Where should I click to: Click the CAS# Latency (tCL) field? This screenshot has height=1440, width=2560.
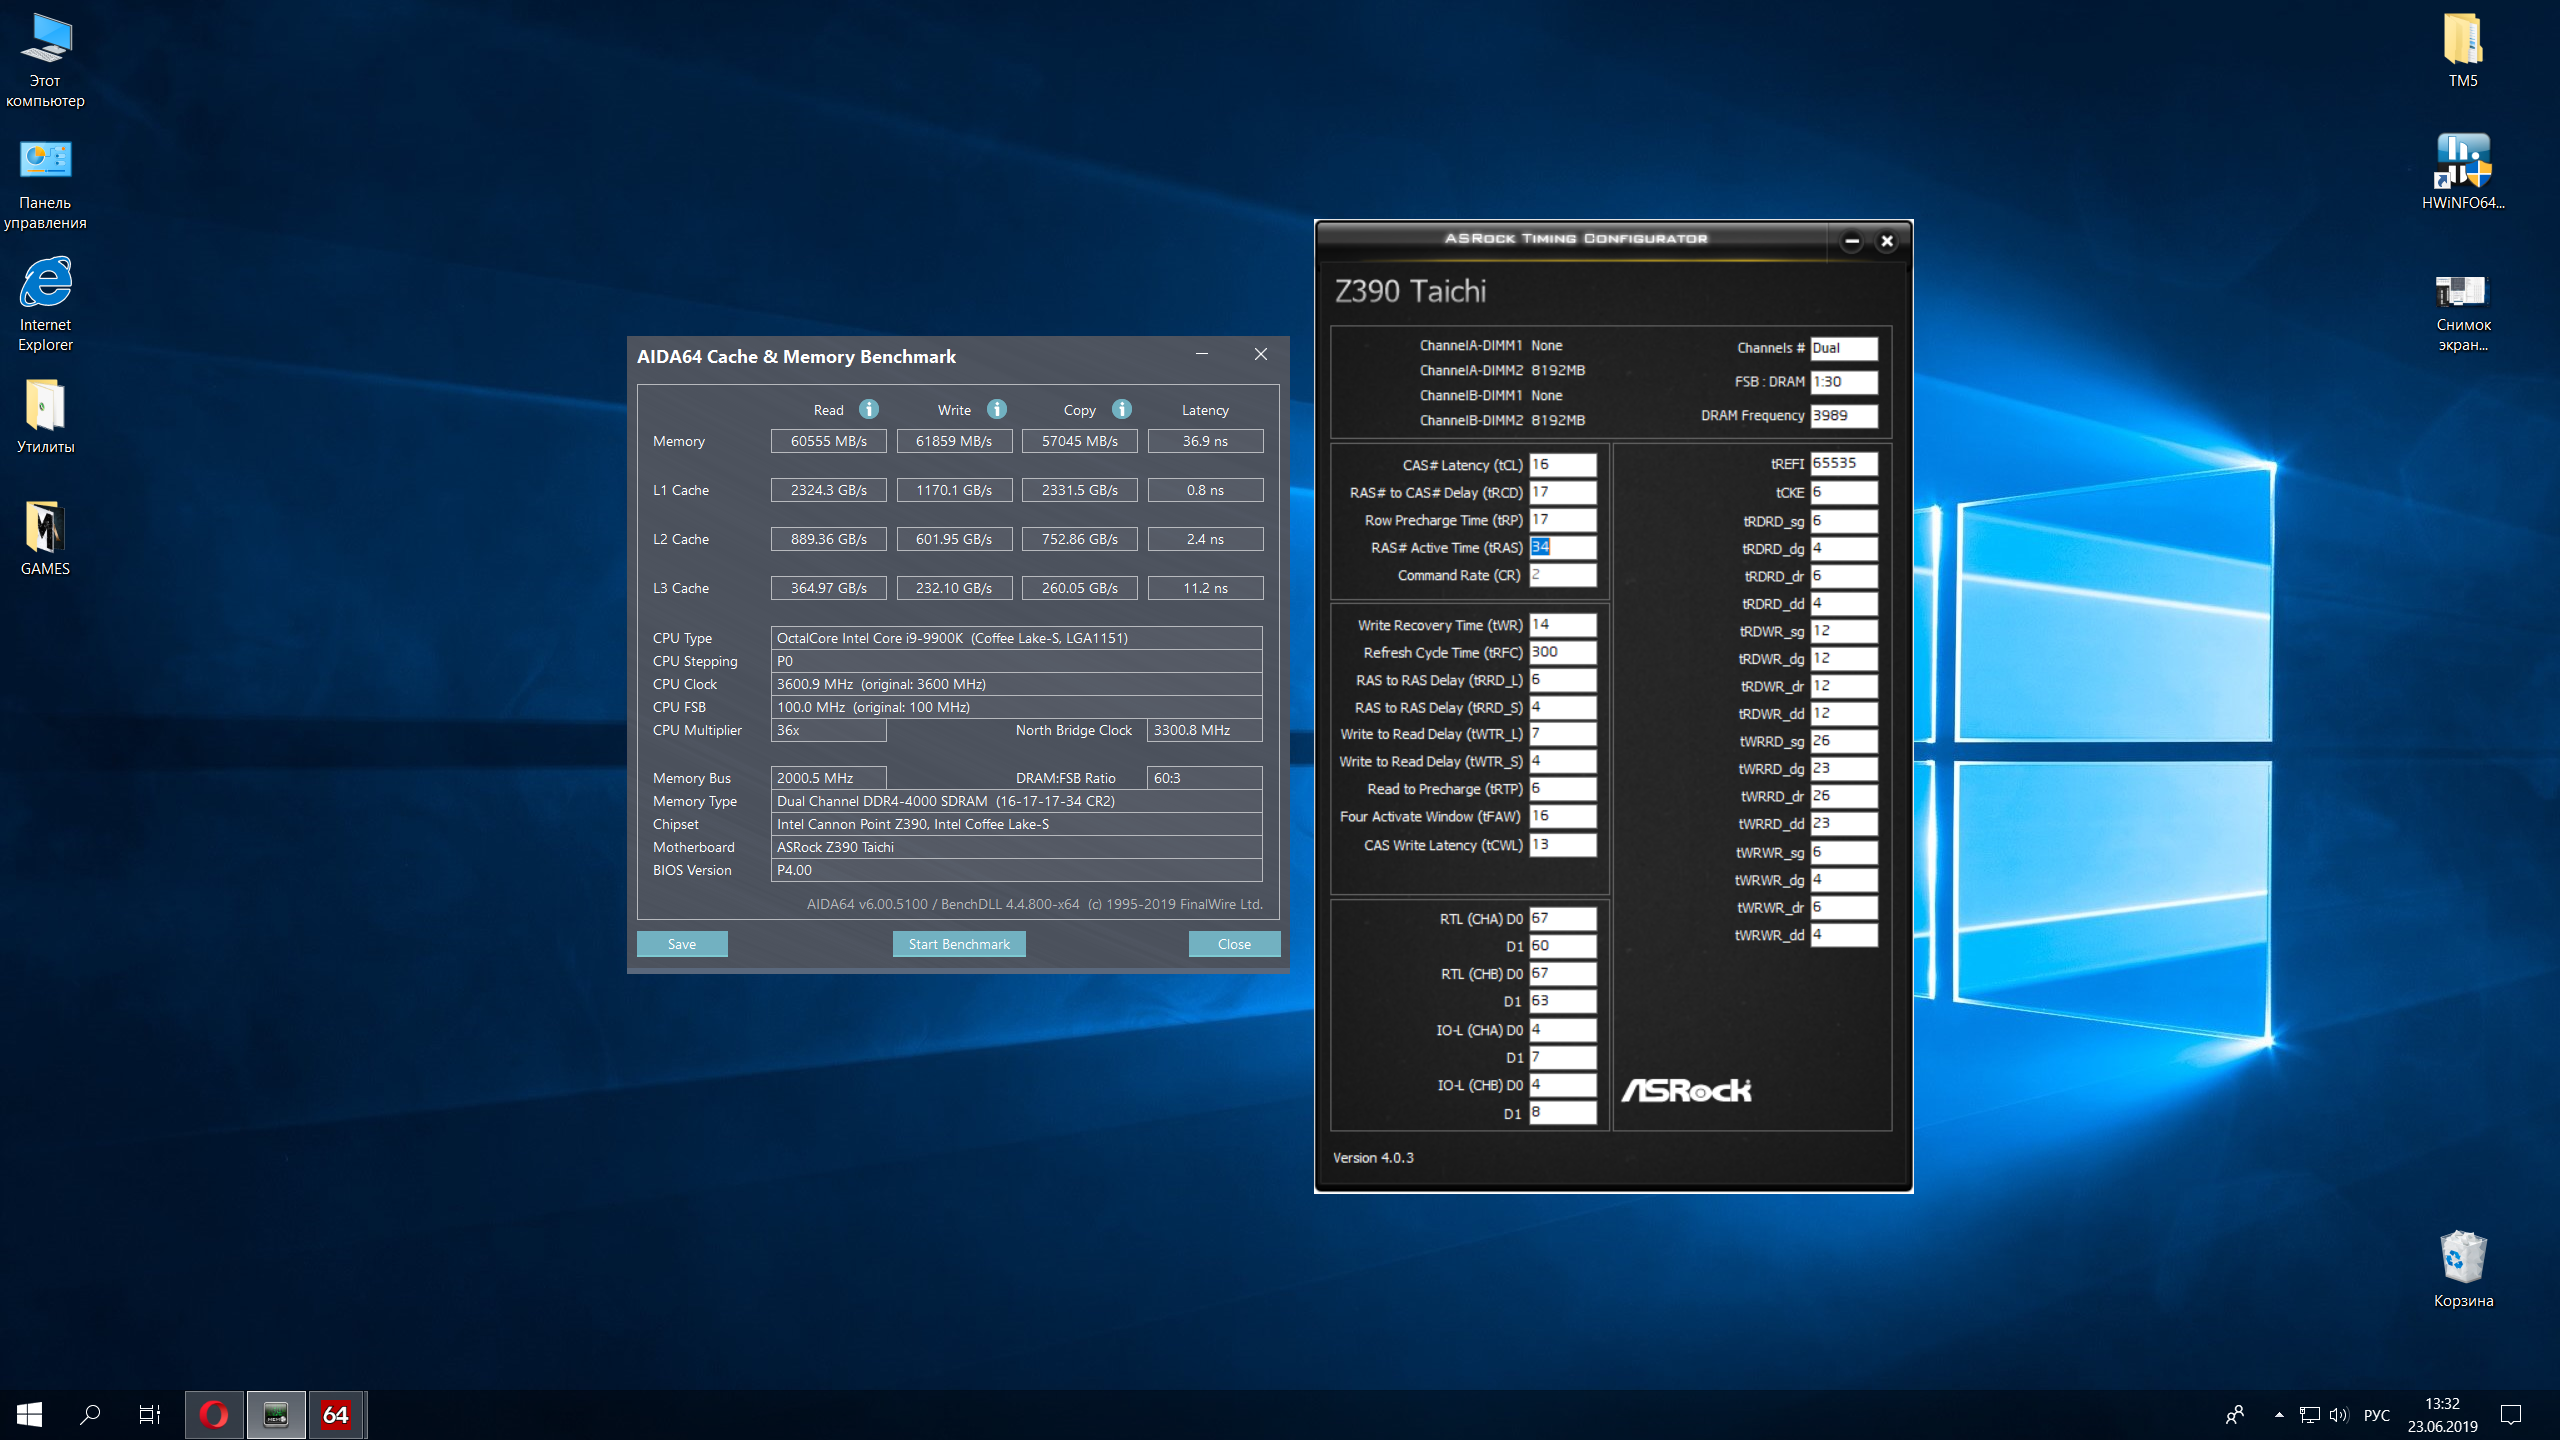(x=1562, y=465)
